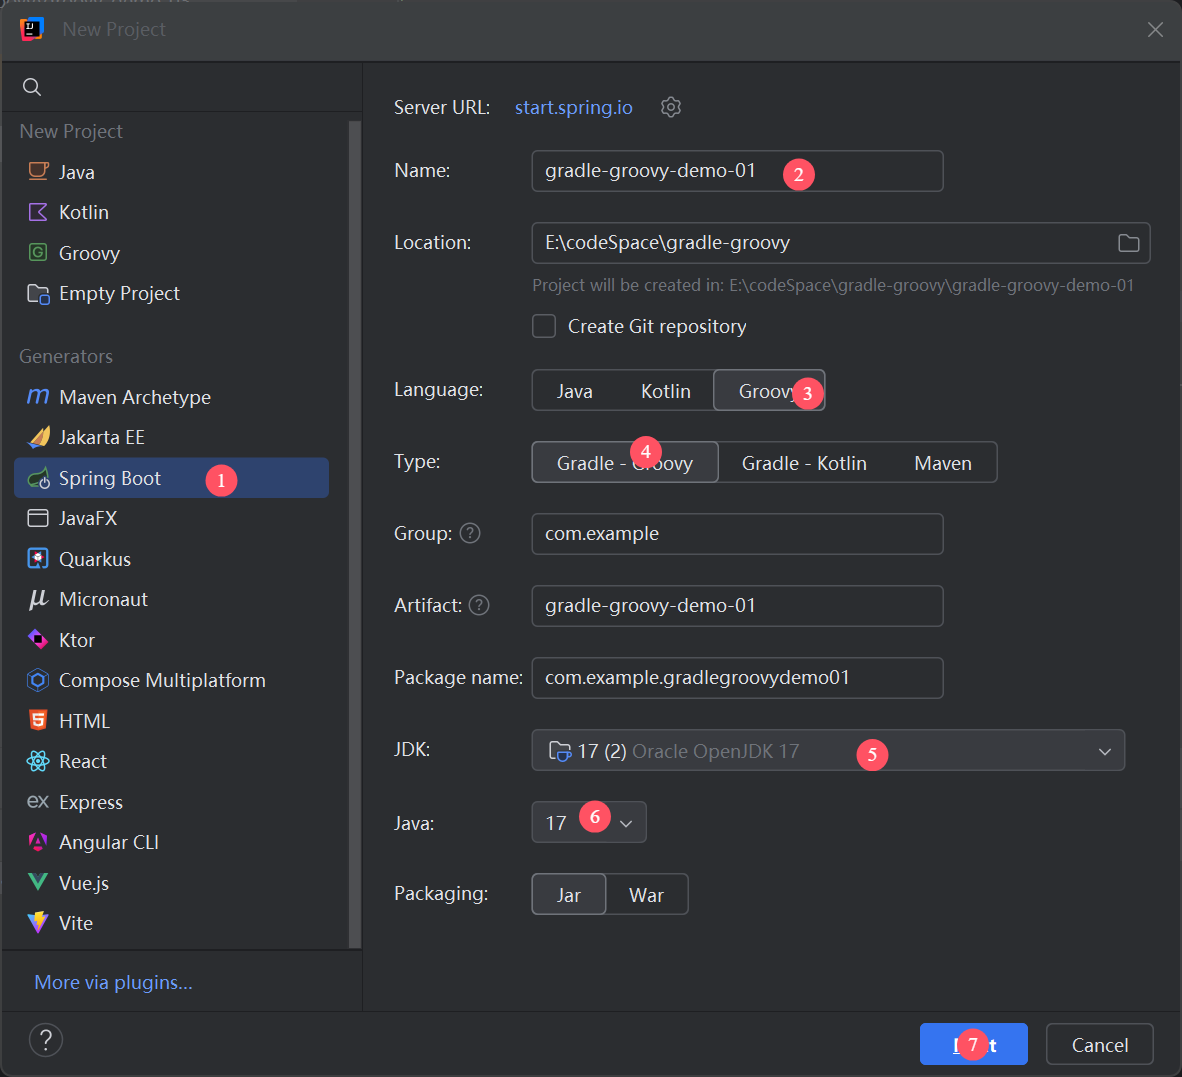Select War packaging
Viewport: 1182px width, 1077px height.
pos(646,895)
